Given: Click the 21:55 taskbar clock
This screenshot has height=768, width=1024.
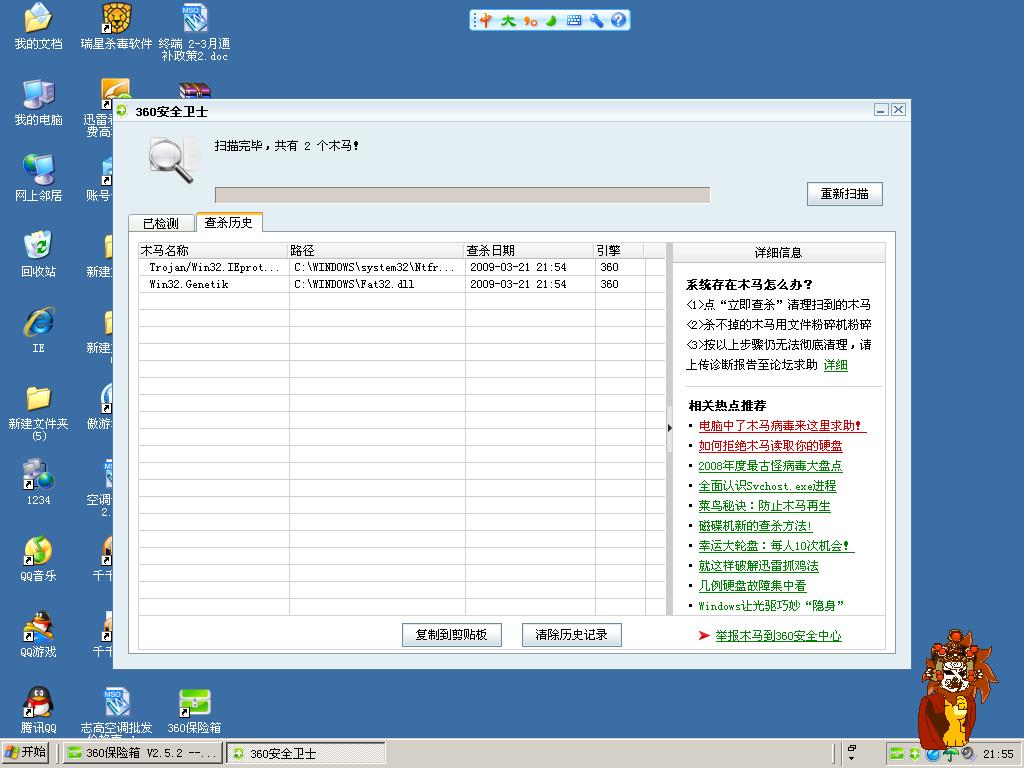Looking at the screenshot, I should (x=998, y=754).
